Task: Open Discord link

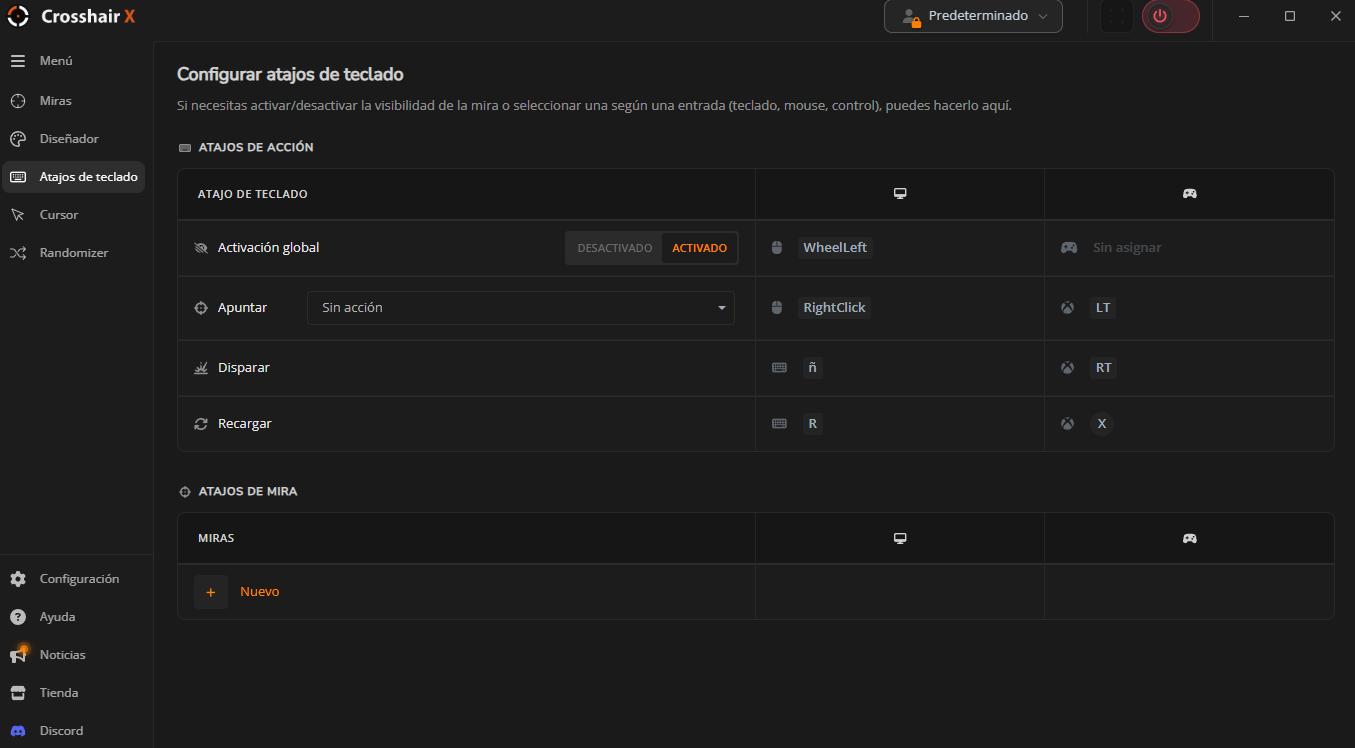Action: [x=73, y=731]
